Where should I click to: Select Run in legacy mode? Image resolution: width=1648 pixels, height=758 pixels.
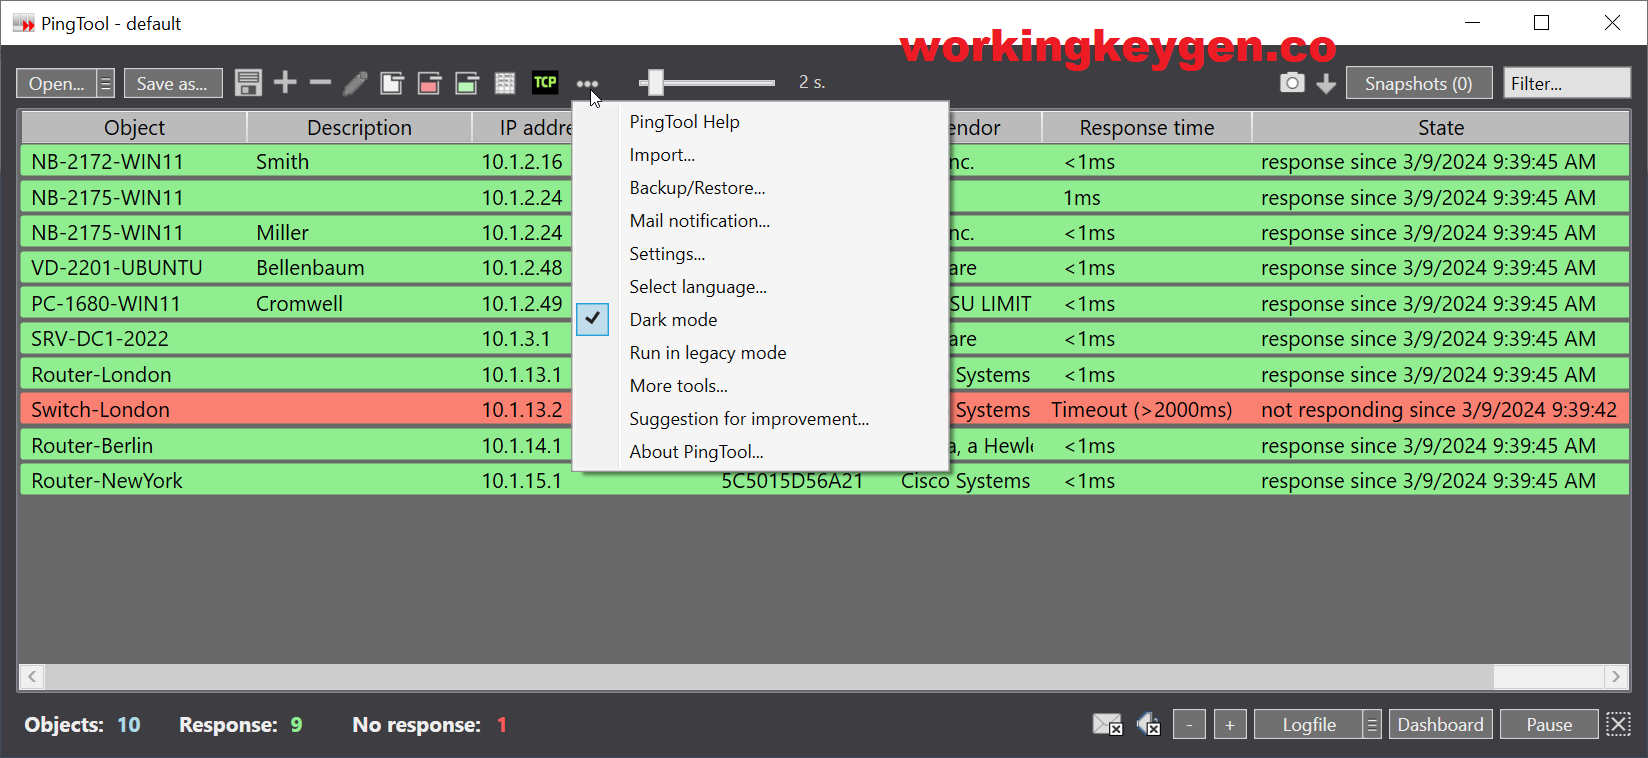click(x=708, y=353)
